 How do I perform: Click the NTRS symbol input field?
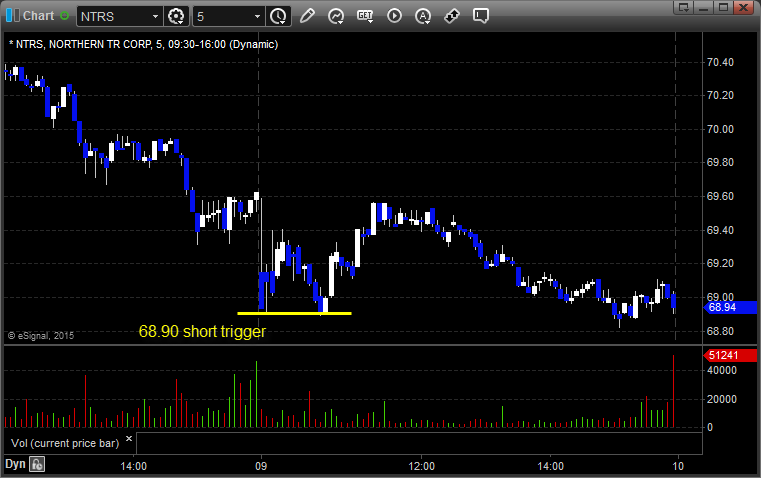(112, 16)
